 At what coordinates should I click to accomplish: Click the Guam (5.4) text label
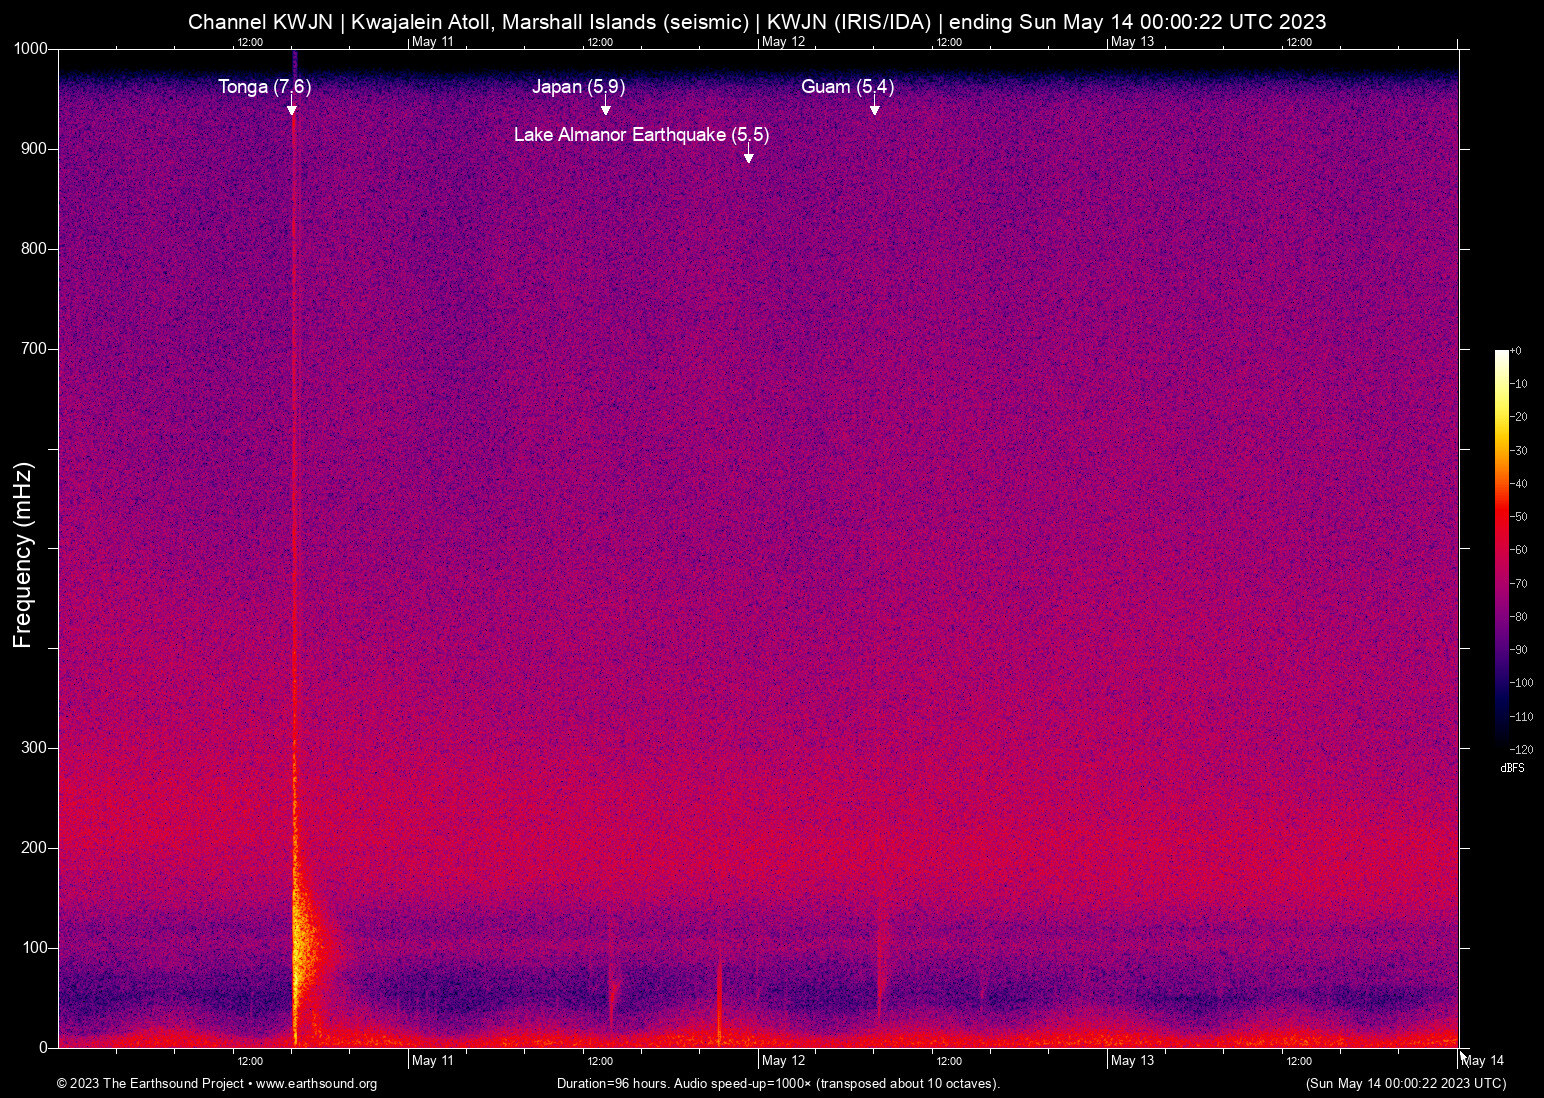click(x=846, y=87)
